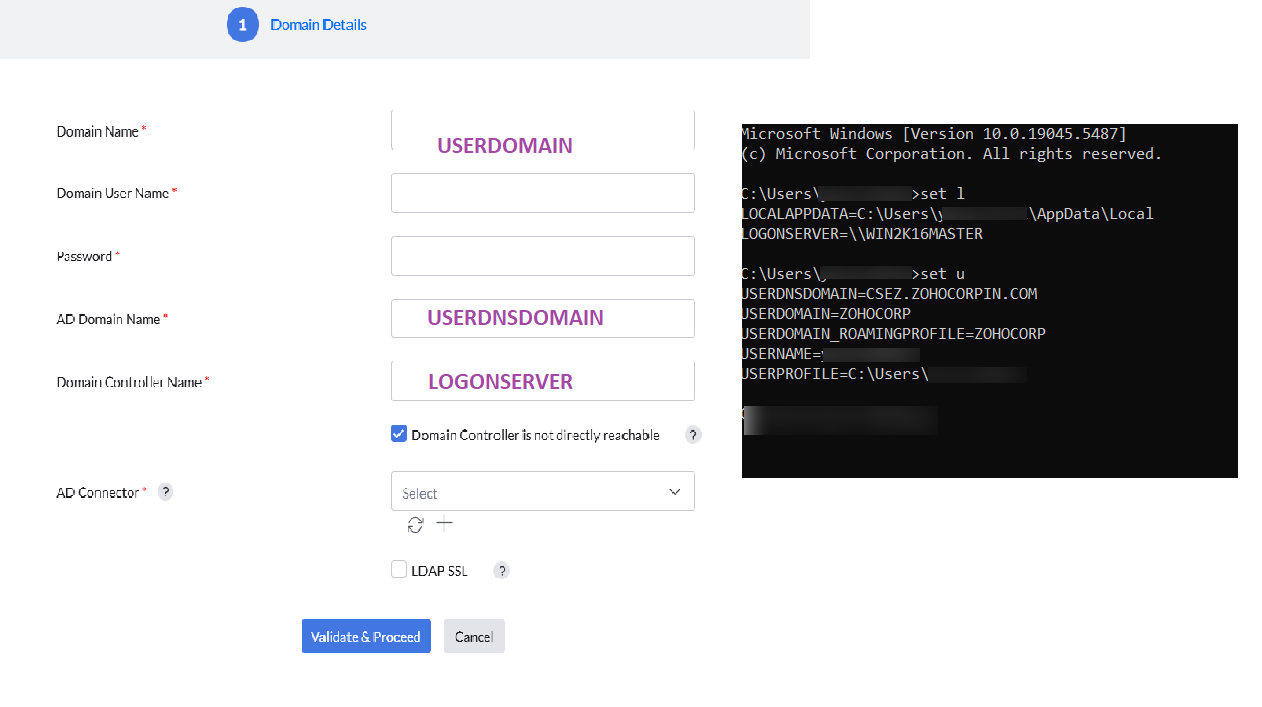This screenshot has height=707, width=1262.
Task: Click the Password input field
Action: pyautogui.click(x=542, y=256)
